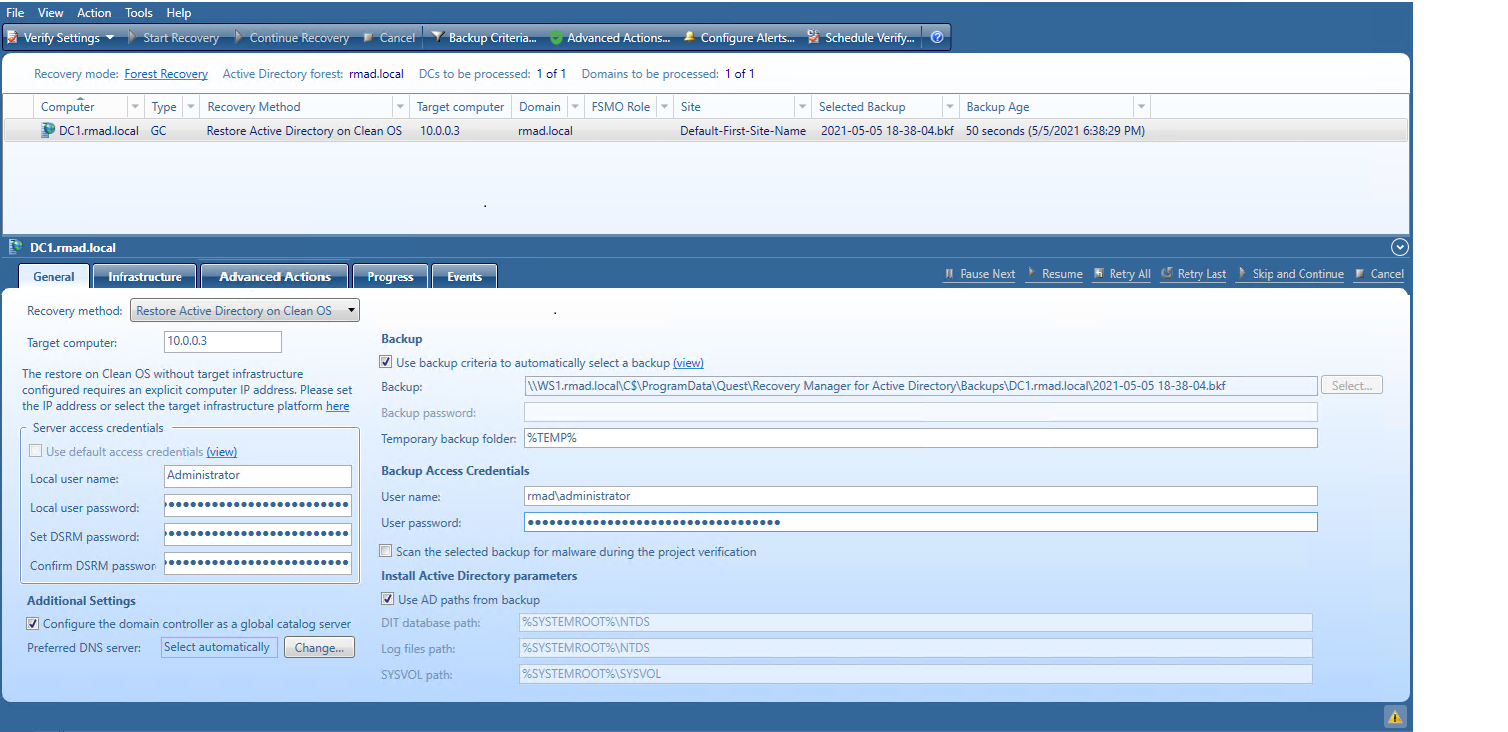This screenshot has width=1508, height=732.
Task: Click the warning icon at the bottom right
Action: tap(1395, 716)
